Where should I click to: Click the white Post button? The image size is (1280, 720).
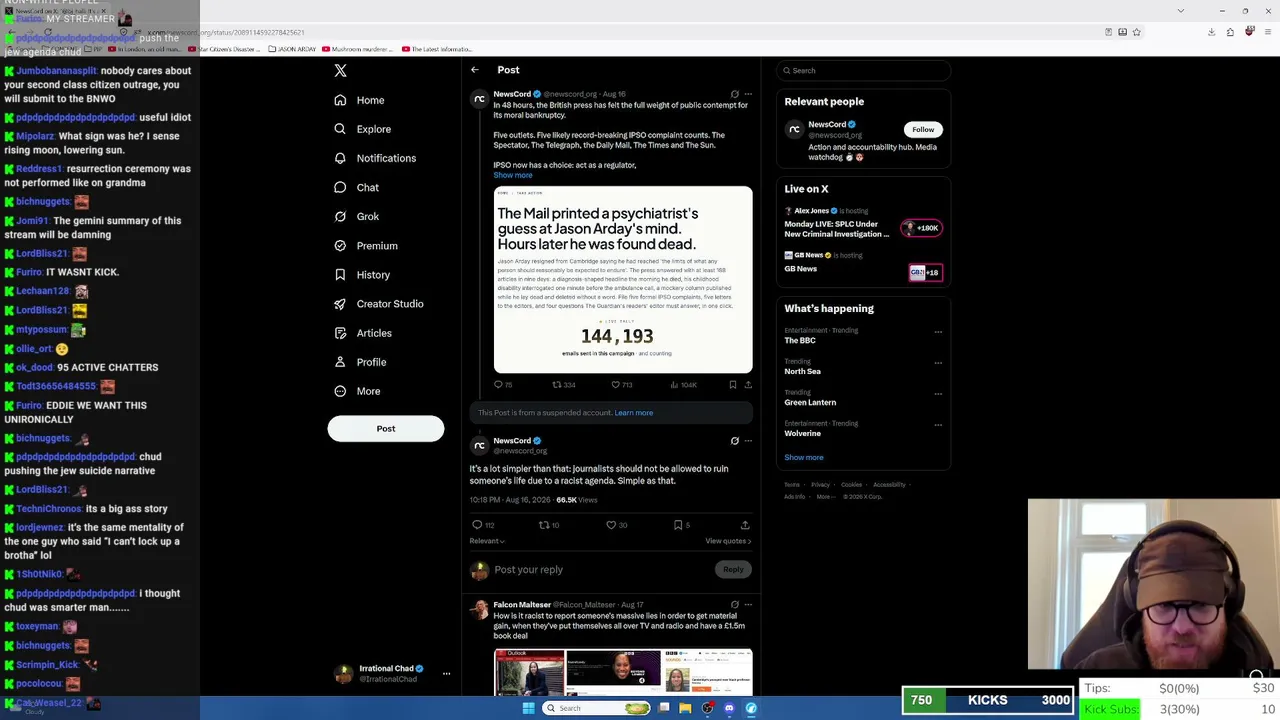(x=386, y=428)
